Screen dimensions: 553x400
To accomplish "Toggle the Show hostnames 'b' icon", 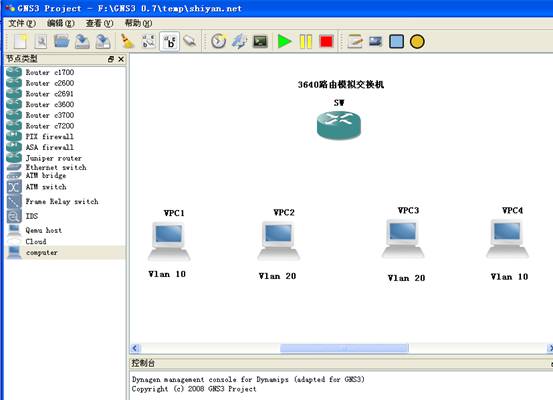I will 170,42.
